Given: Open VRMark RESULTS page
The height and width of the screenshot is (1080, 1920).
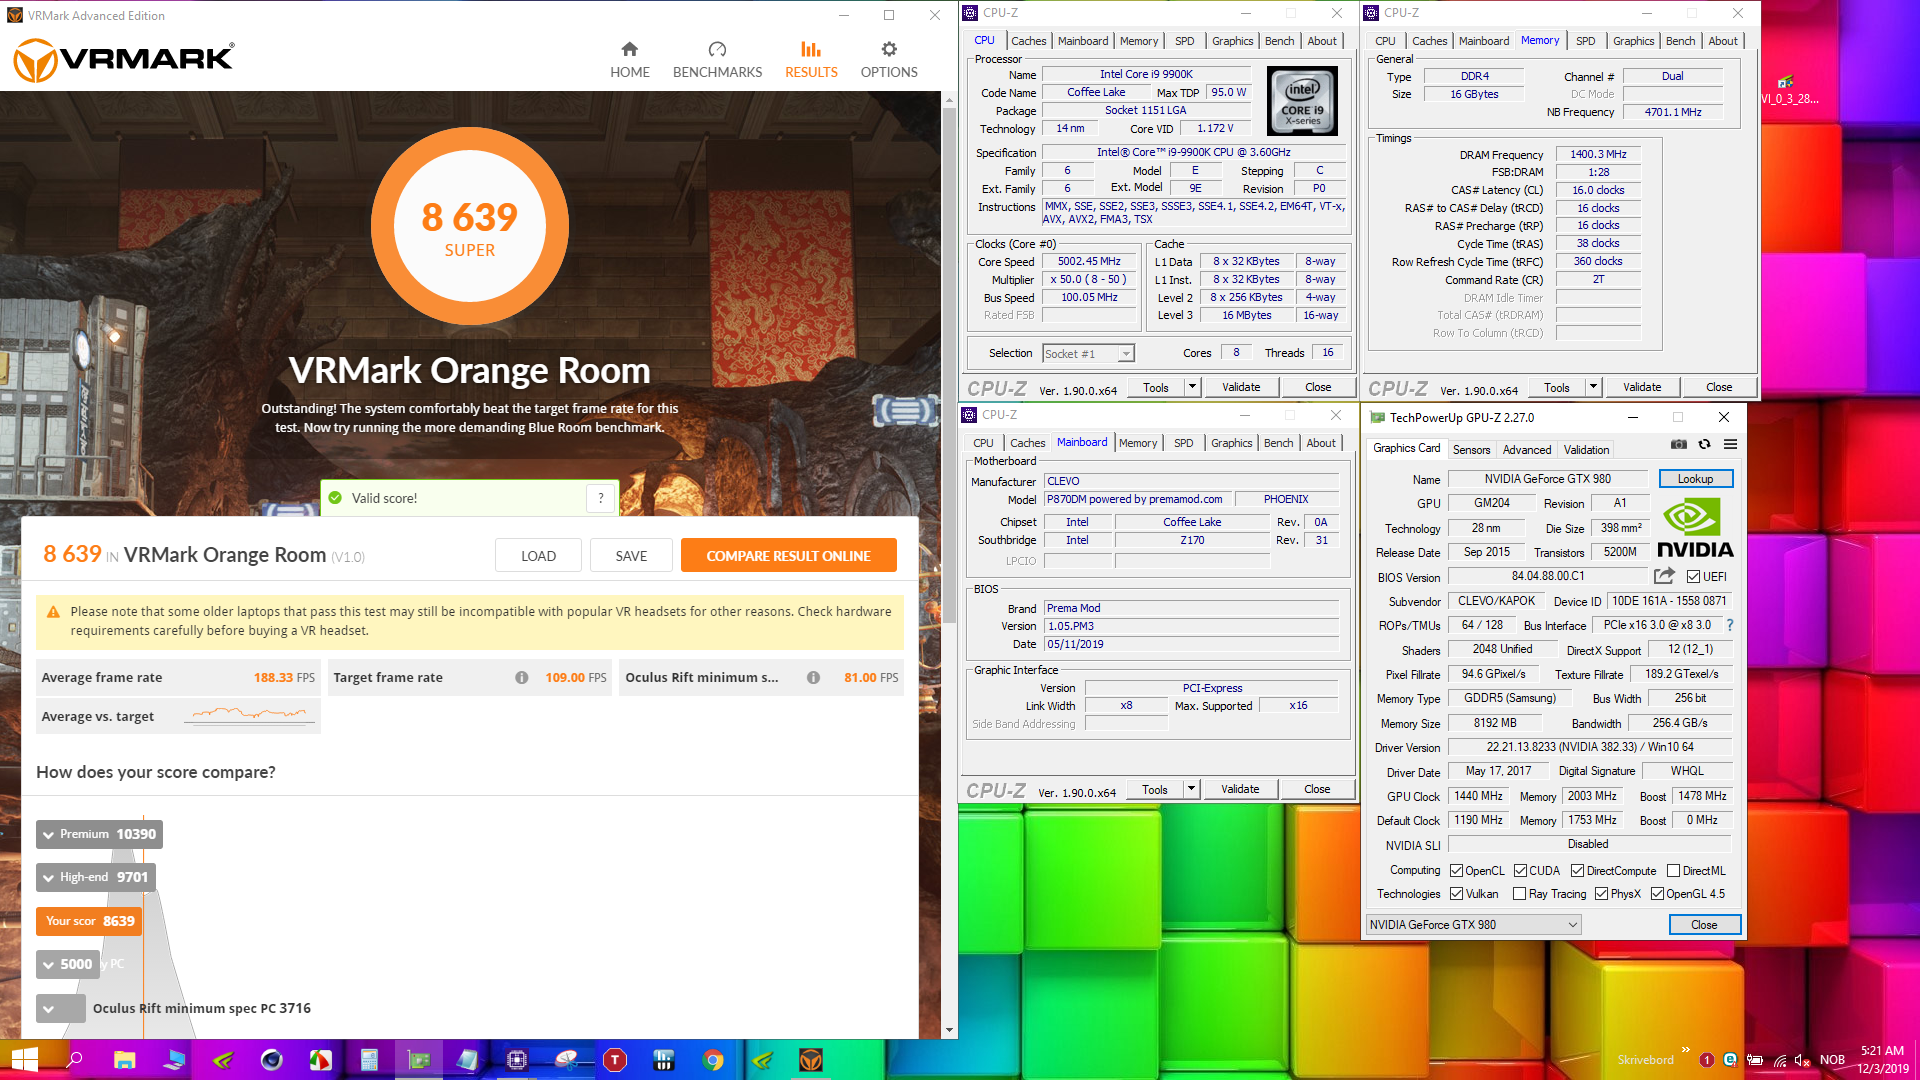Looking at the screenshot, I should [811, 60].
